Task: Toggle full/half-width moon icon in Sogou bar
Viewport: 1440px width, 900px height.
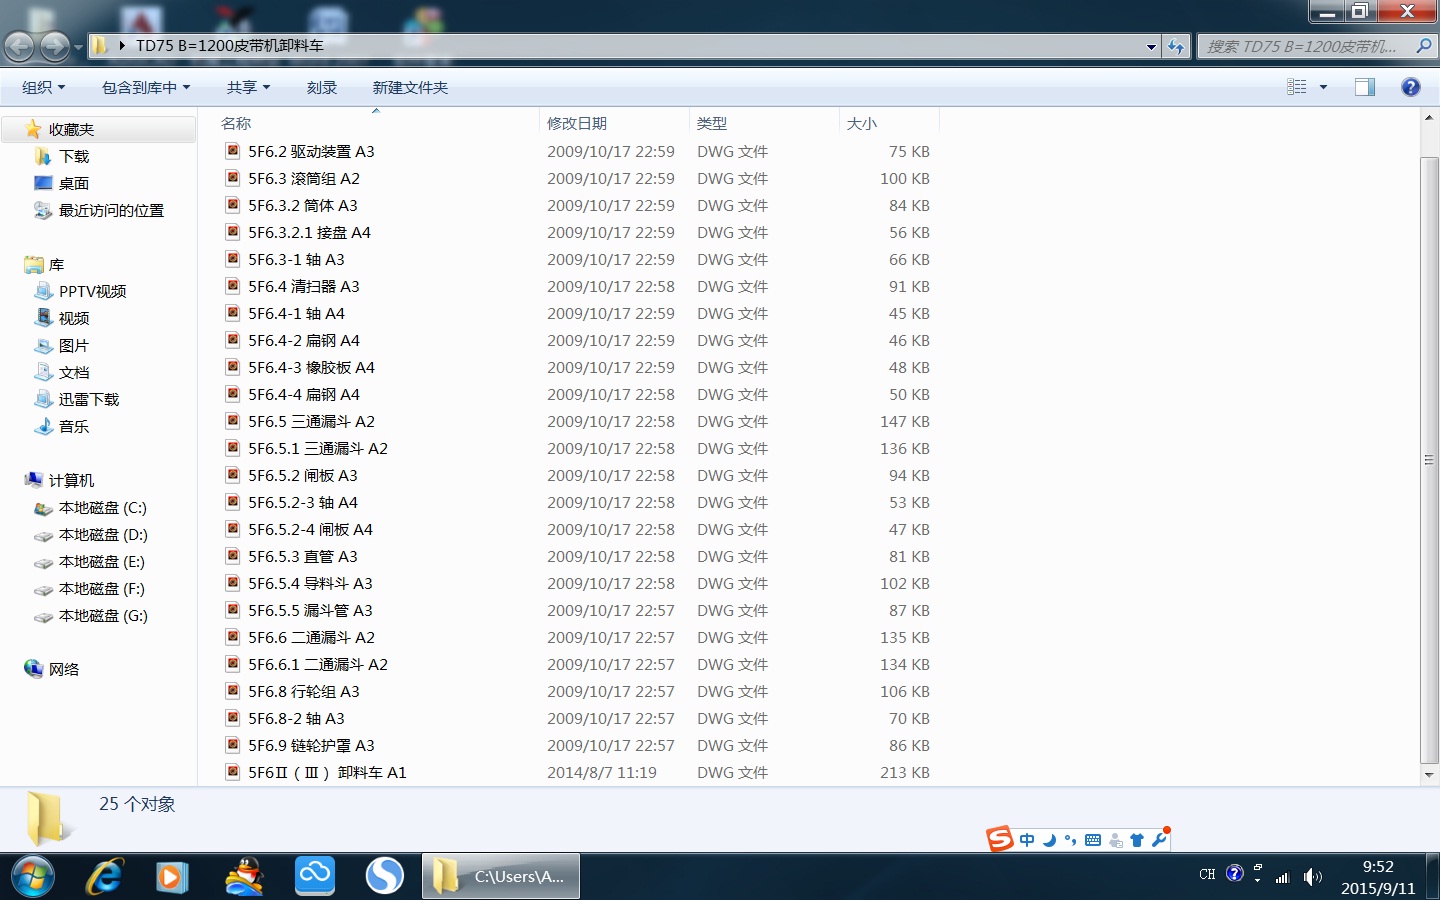Action: tap(1049, 840)
